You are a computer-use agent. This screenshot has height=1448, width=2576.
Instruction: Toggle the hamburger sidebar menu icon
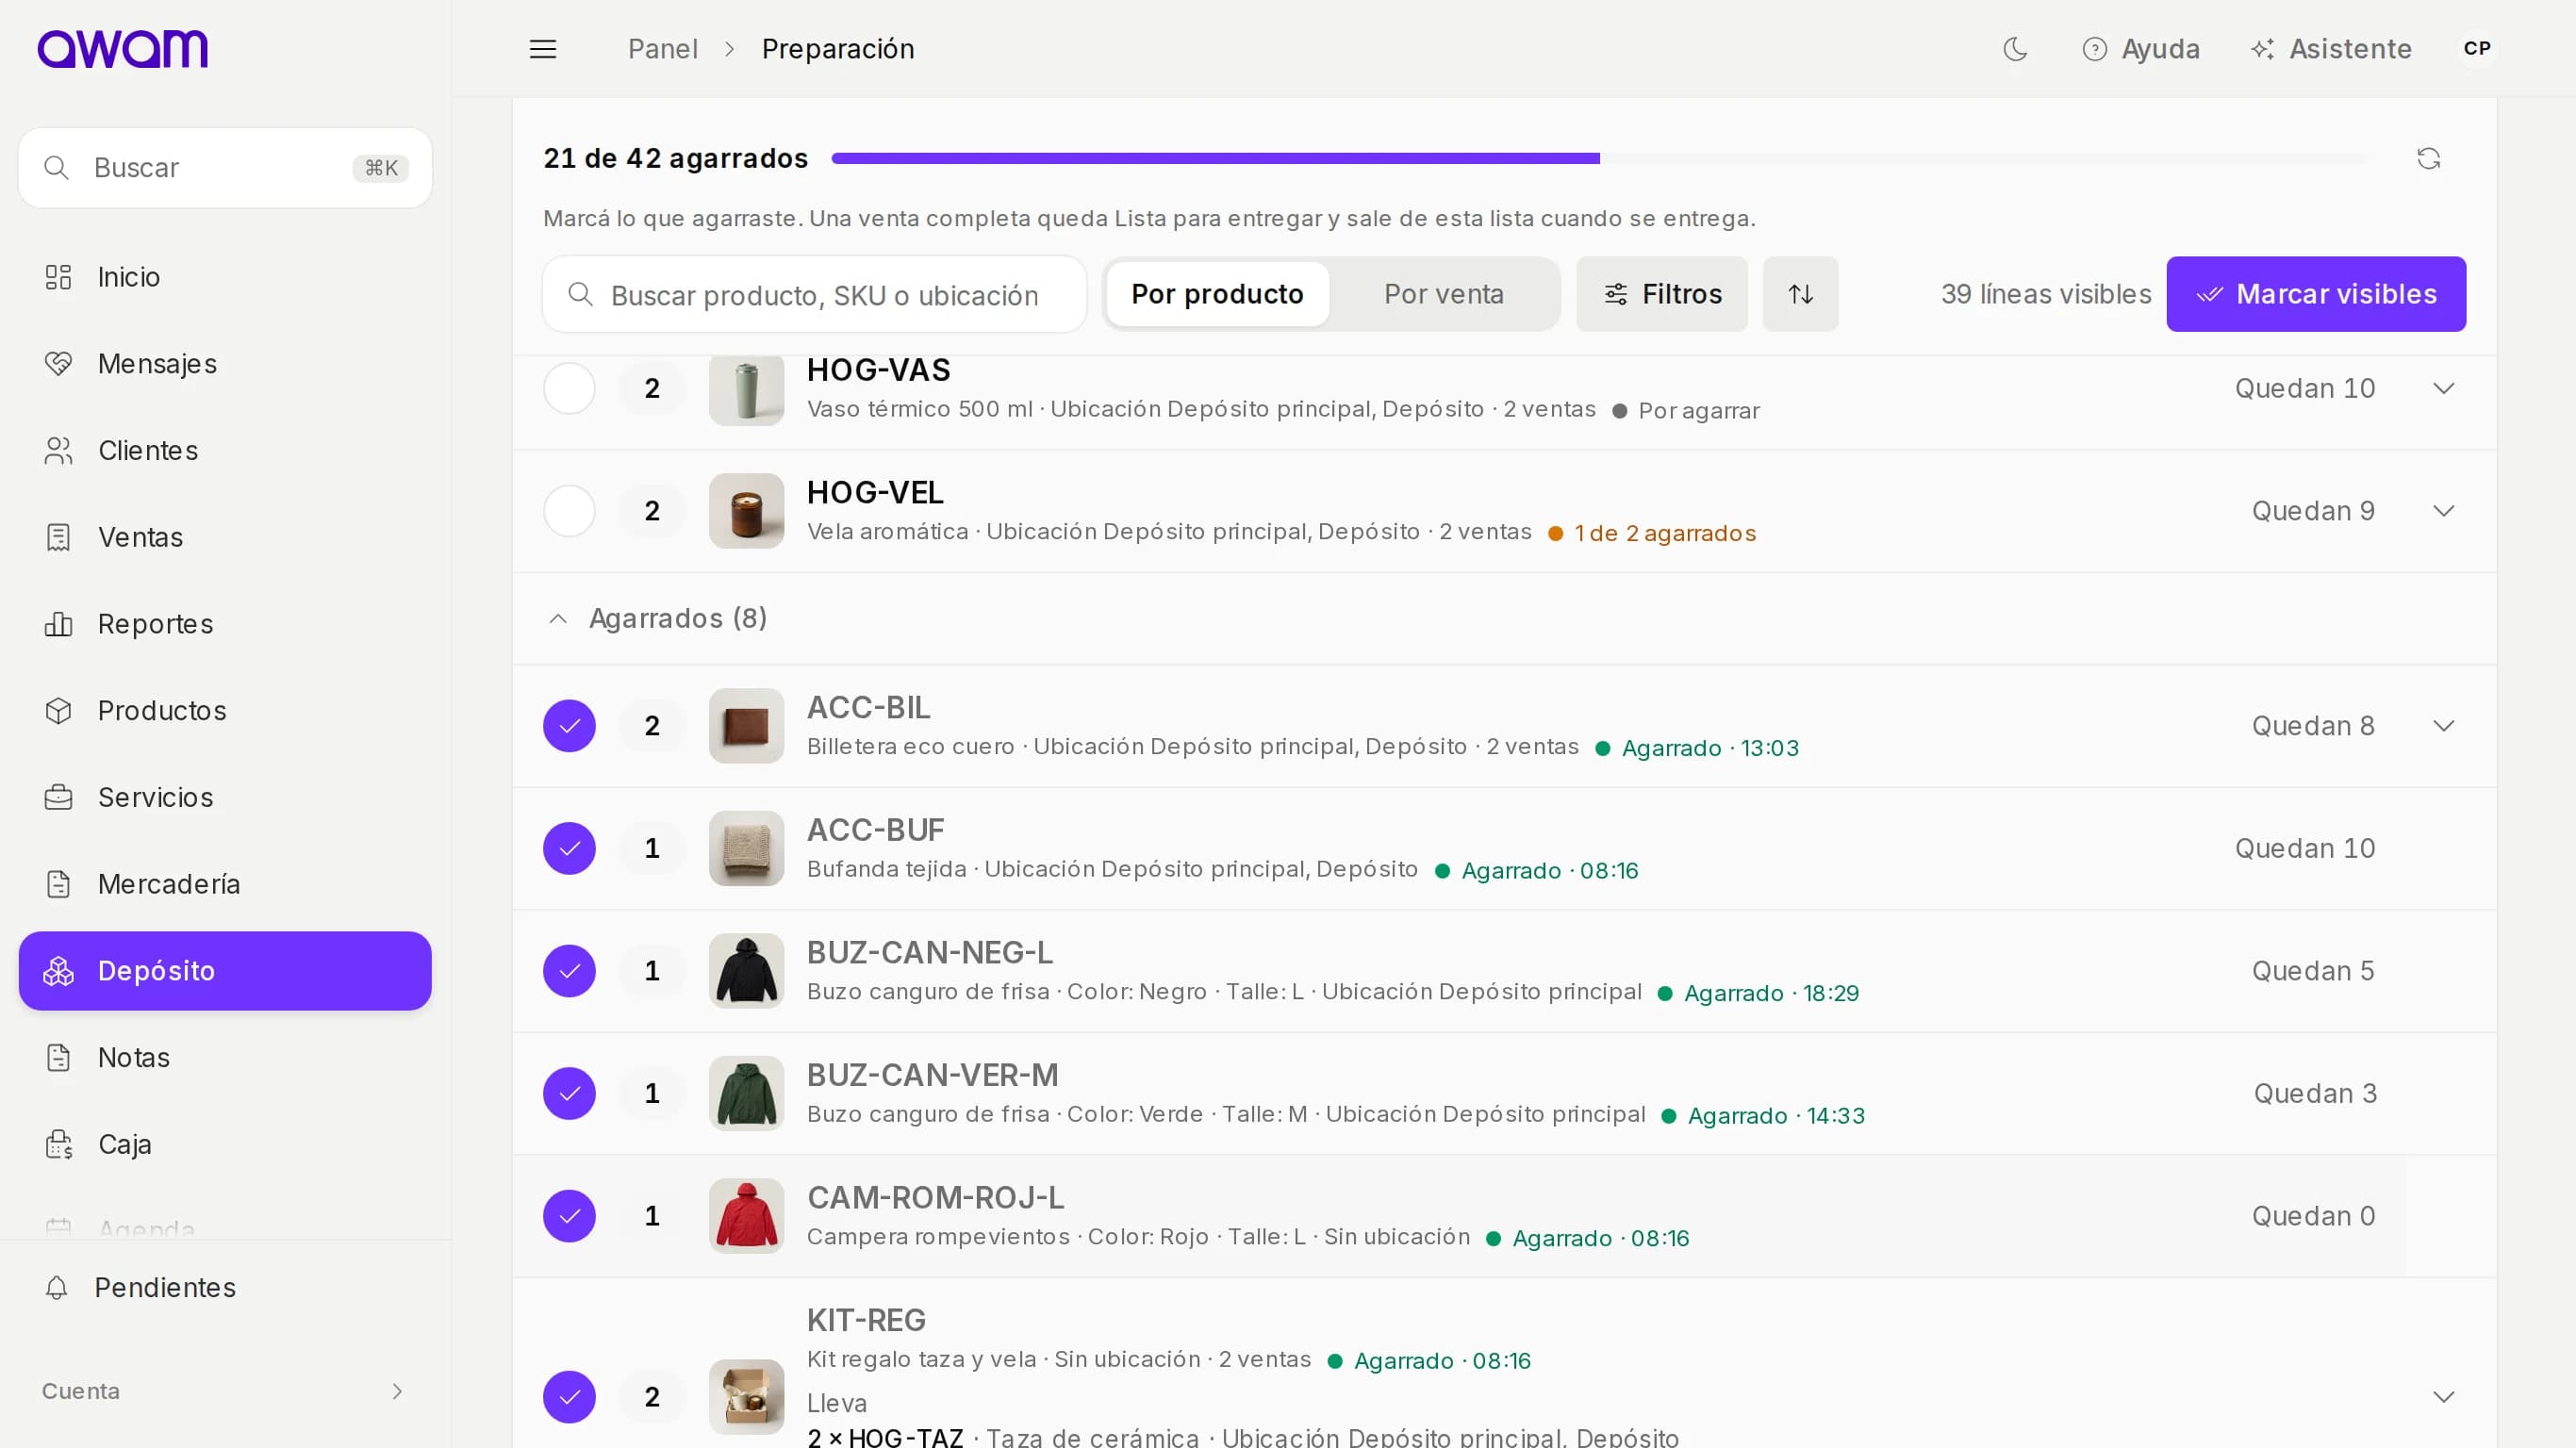click(x=543, y=49)
